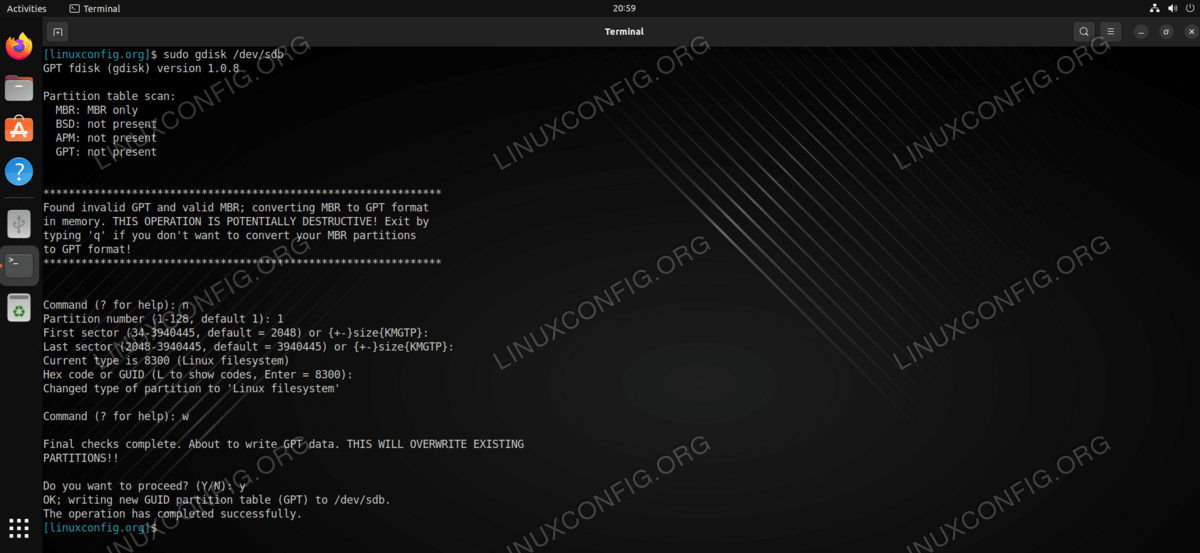Open the clock showing 20:59
The image size is (1200, 553).
point(624,8)
